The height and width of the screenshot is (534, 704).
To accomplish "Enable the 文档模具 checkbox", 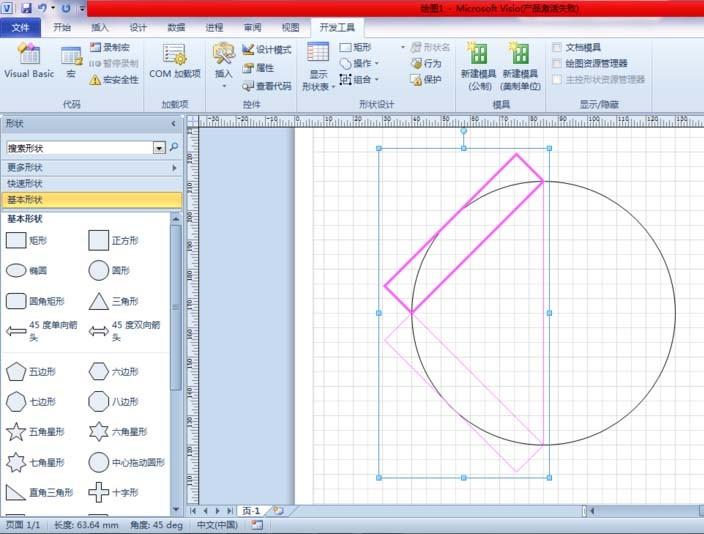I will tap(557, 47).
